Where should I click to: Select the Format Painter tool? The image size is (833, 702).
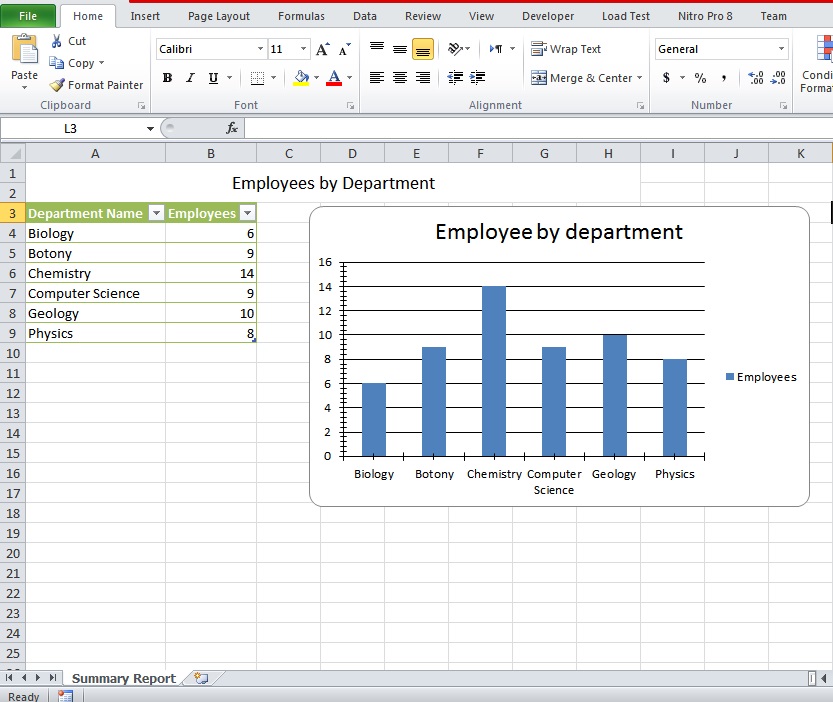96,85
